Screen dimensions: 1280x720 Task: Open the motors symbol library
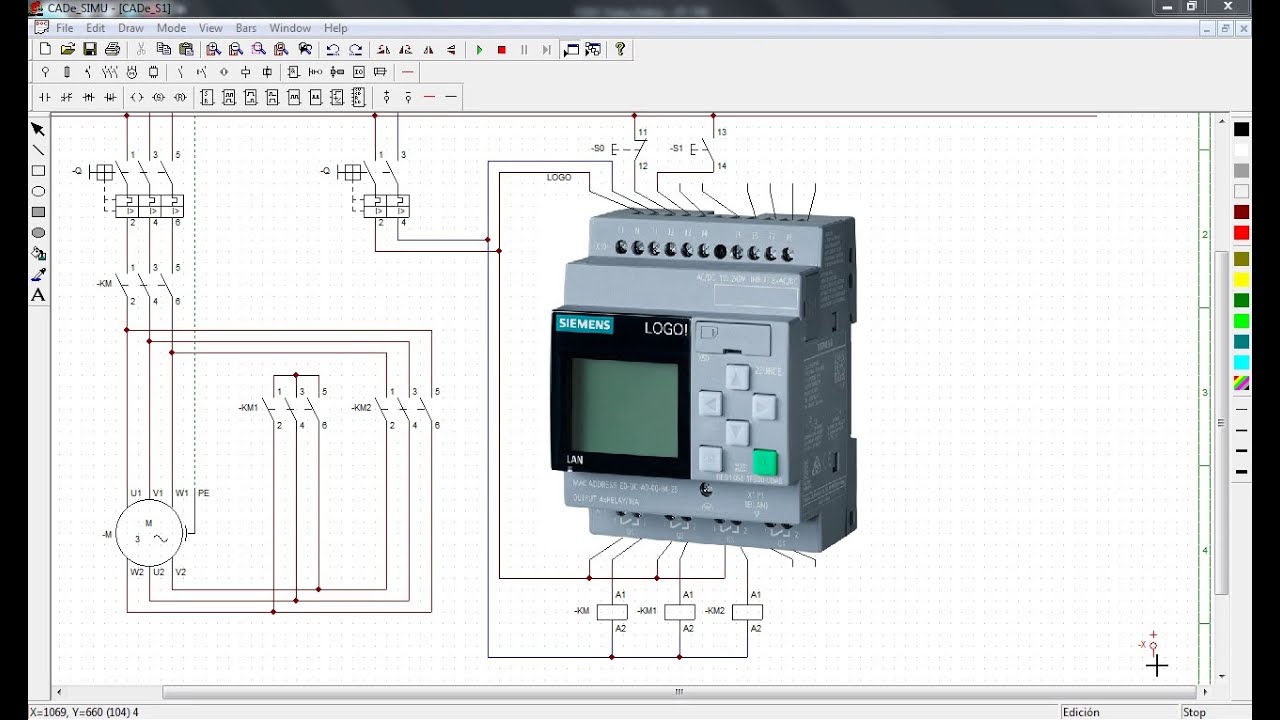pyautogui.click(x=131, y=72)
